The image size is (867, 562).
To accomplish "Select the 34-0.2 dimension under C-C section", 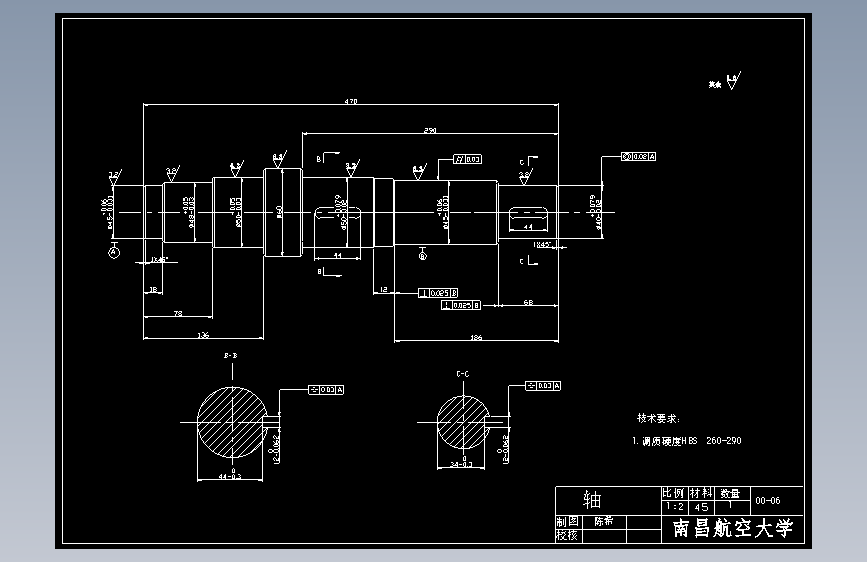I will 461,462.
